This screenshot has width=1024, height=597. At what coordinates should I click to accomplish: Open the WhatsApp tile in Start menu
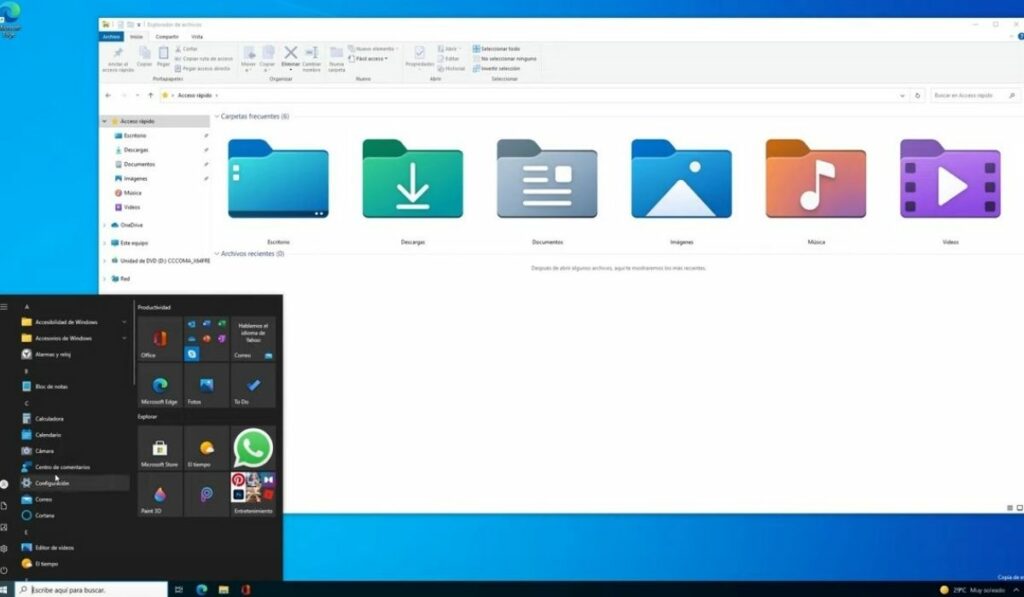tap(253, 449)
